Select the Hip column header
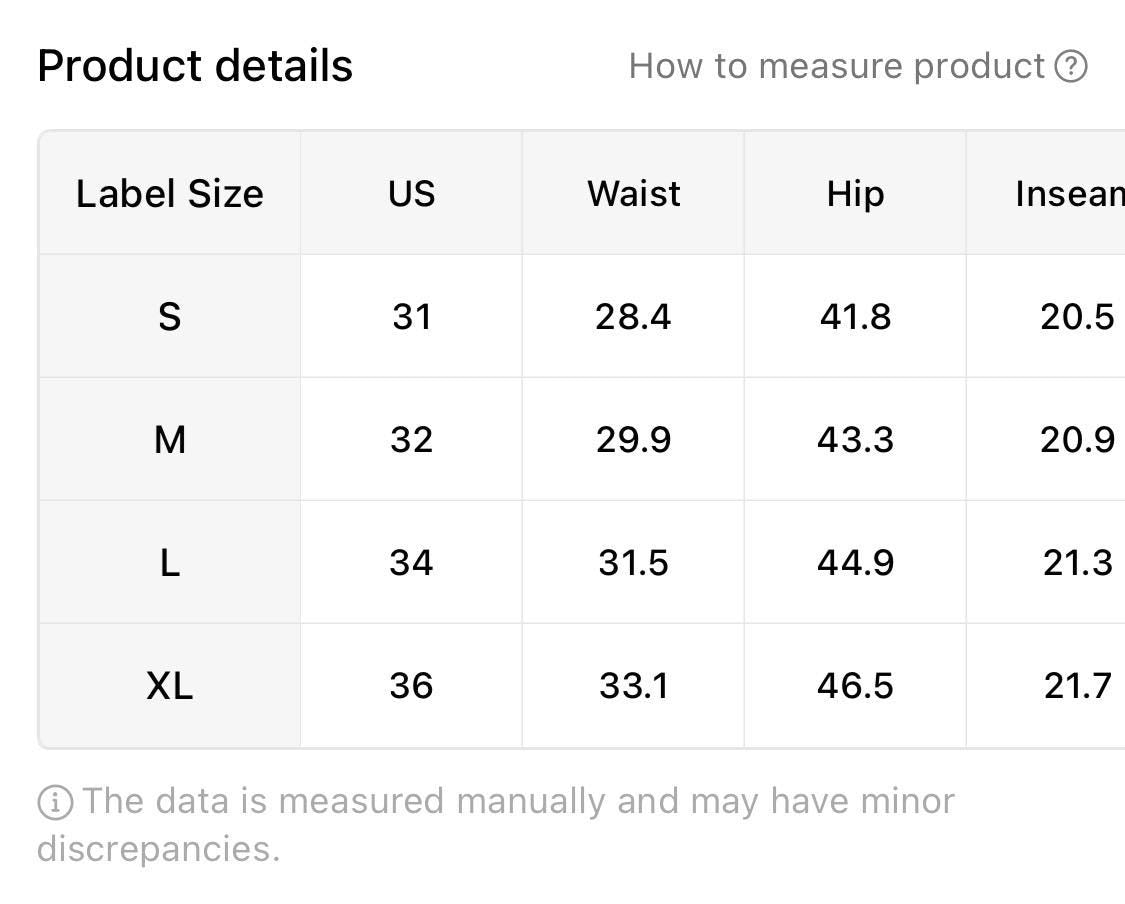1125x904 pixels. pos(855,193)
